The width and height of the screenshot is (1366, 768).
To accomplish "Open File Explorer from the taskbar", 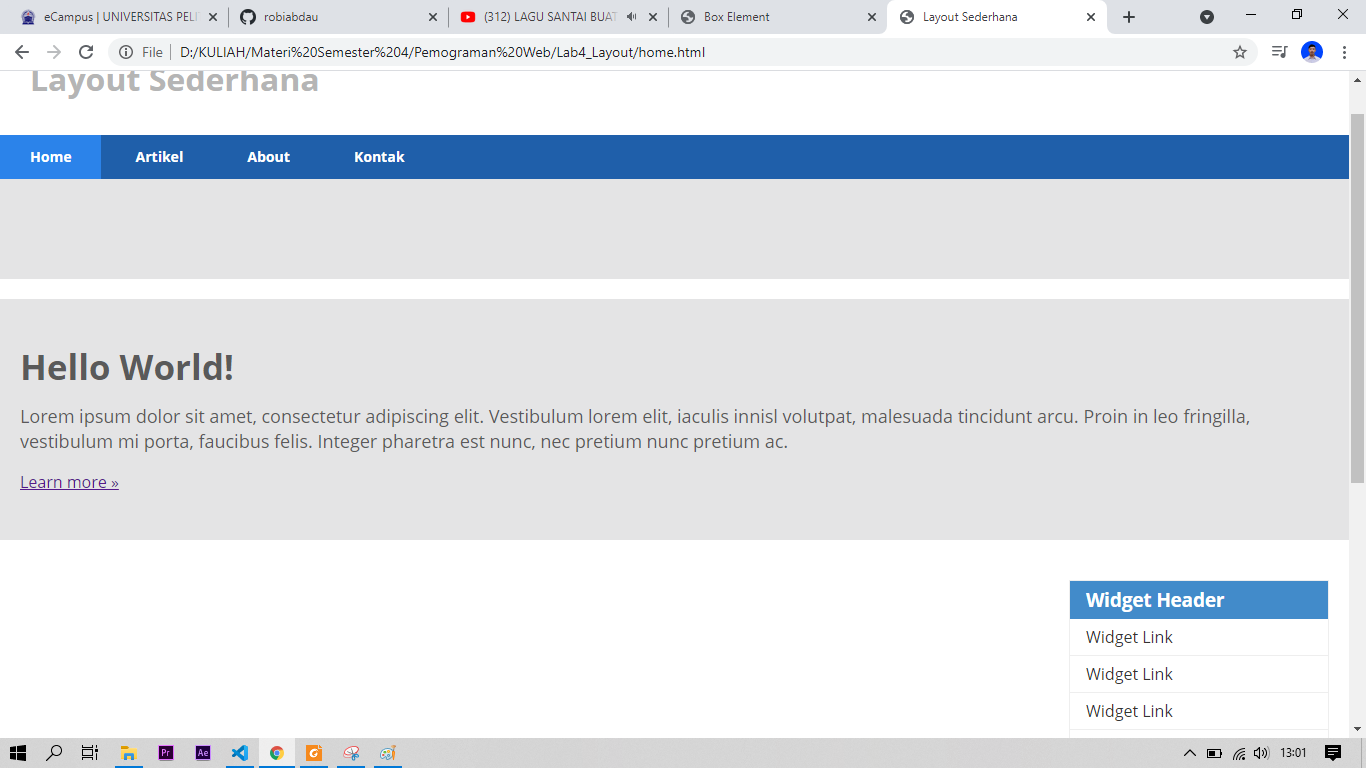I will 127,753.
